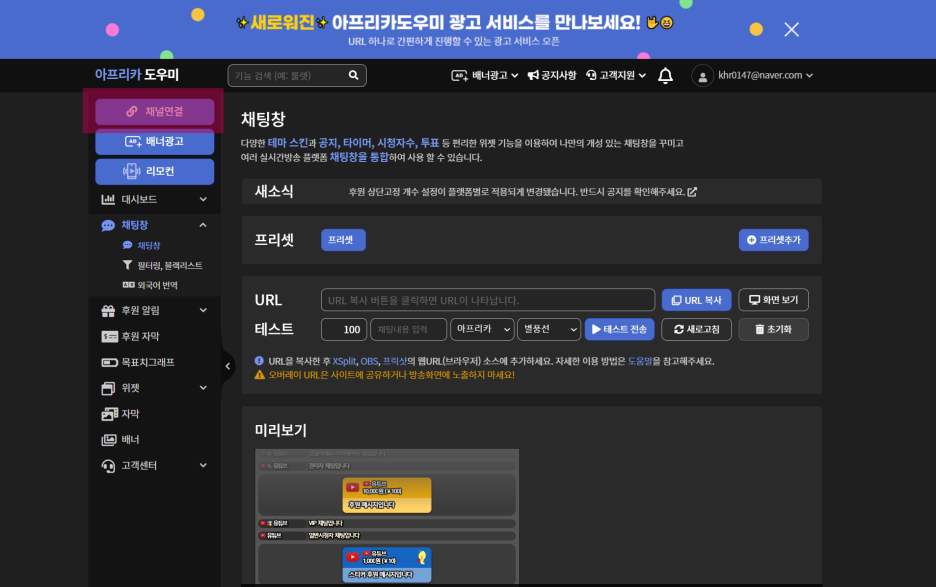Expand the 고객센터 chevron
Image resolution: width=936 pixels, height=587 pixels.
(203, 465)
